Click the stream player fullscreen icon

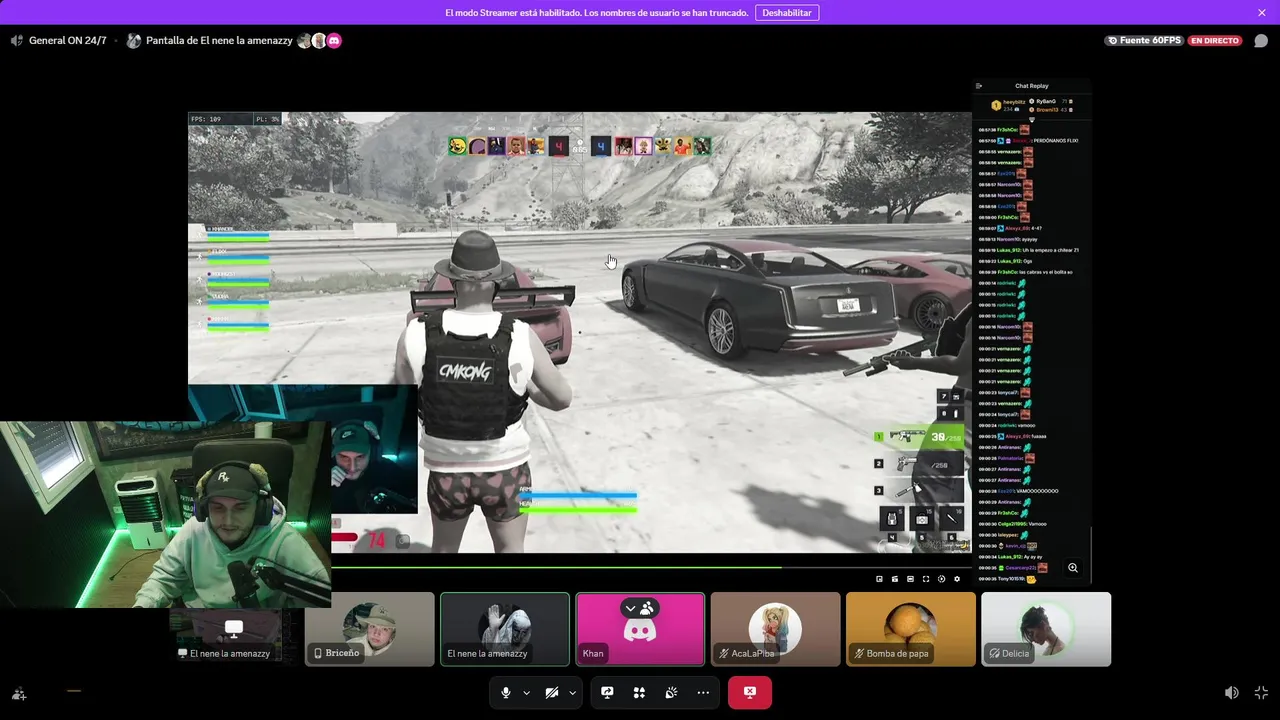pyautogui.click(x=926, y=579)
